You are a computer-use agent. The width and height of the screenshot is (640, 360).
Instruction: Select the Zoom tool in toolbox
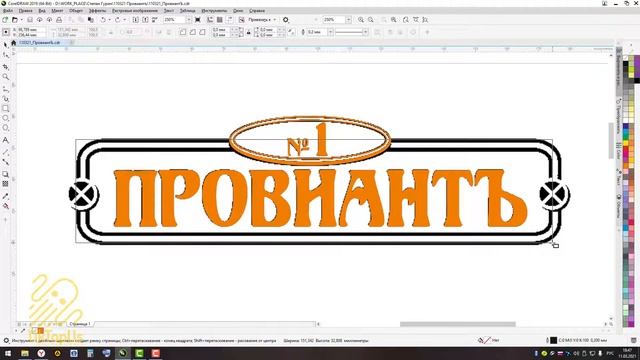pos(5,77)
